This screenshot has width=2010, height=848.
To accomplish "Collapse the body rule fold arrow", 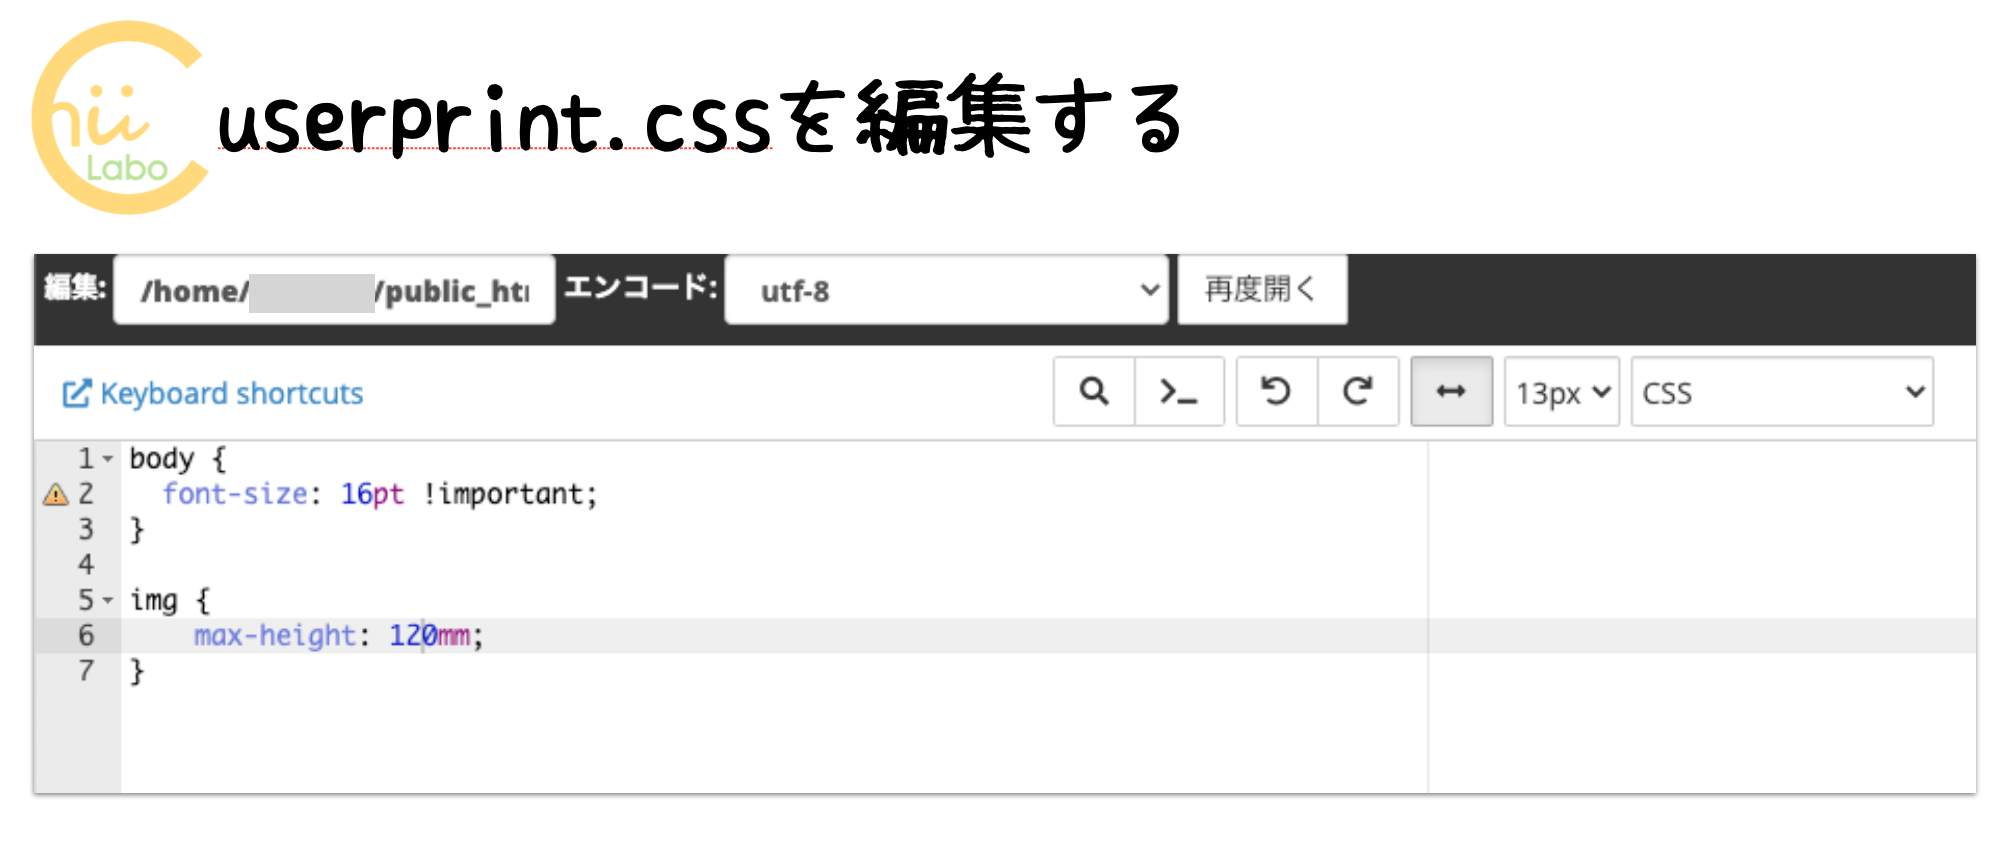I will pos(107,459).
